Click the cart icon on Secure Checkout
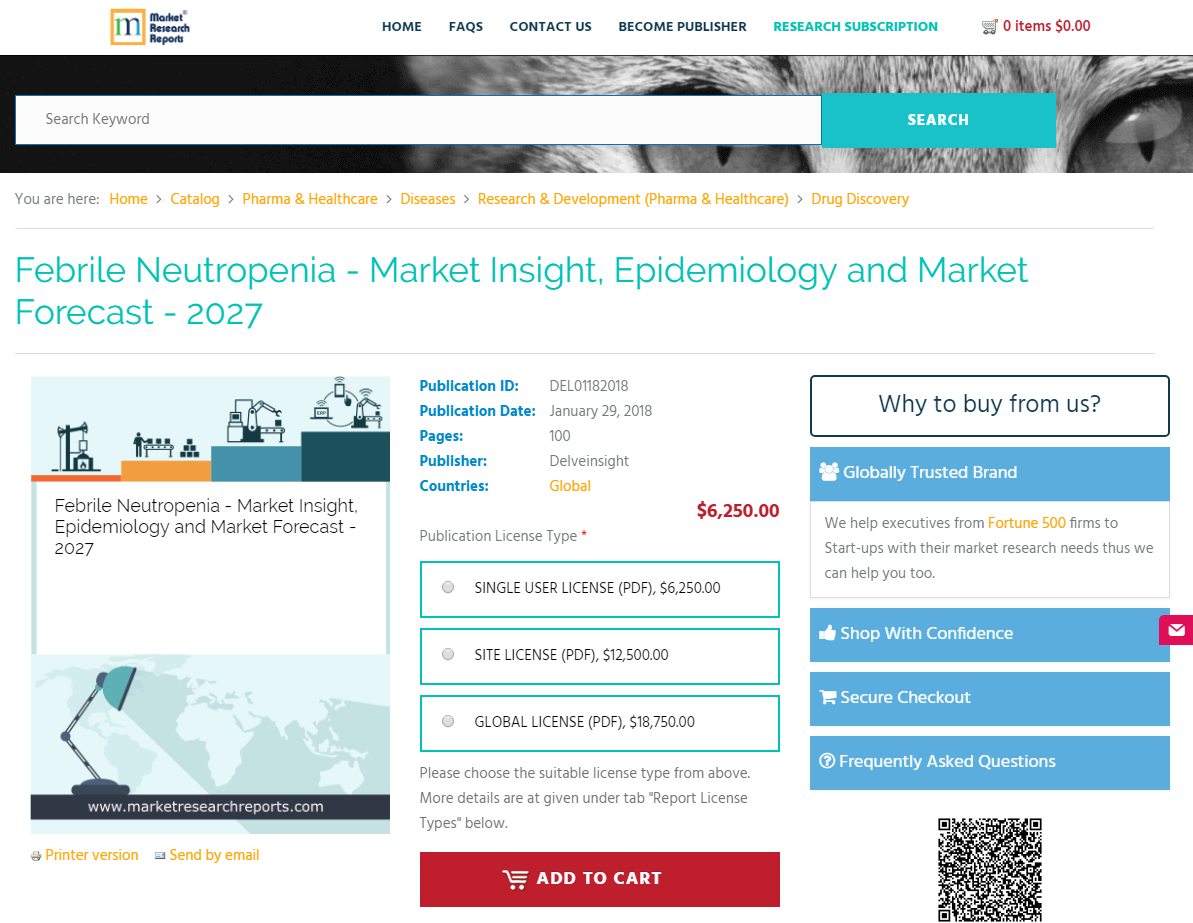This screenshot has height=923, width=1193. [x=827, y=697]
